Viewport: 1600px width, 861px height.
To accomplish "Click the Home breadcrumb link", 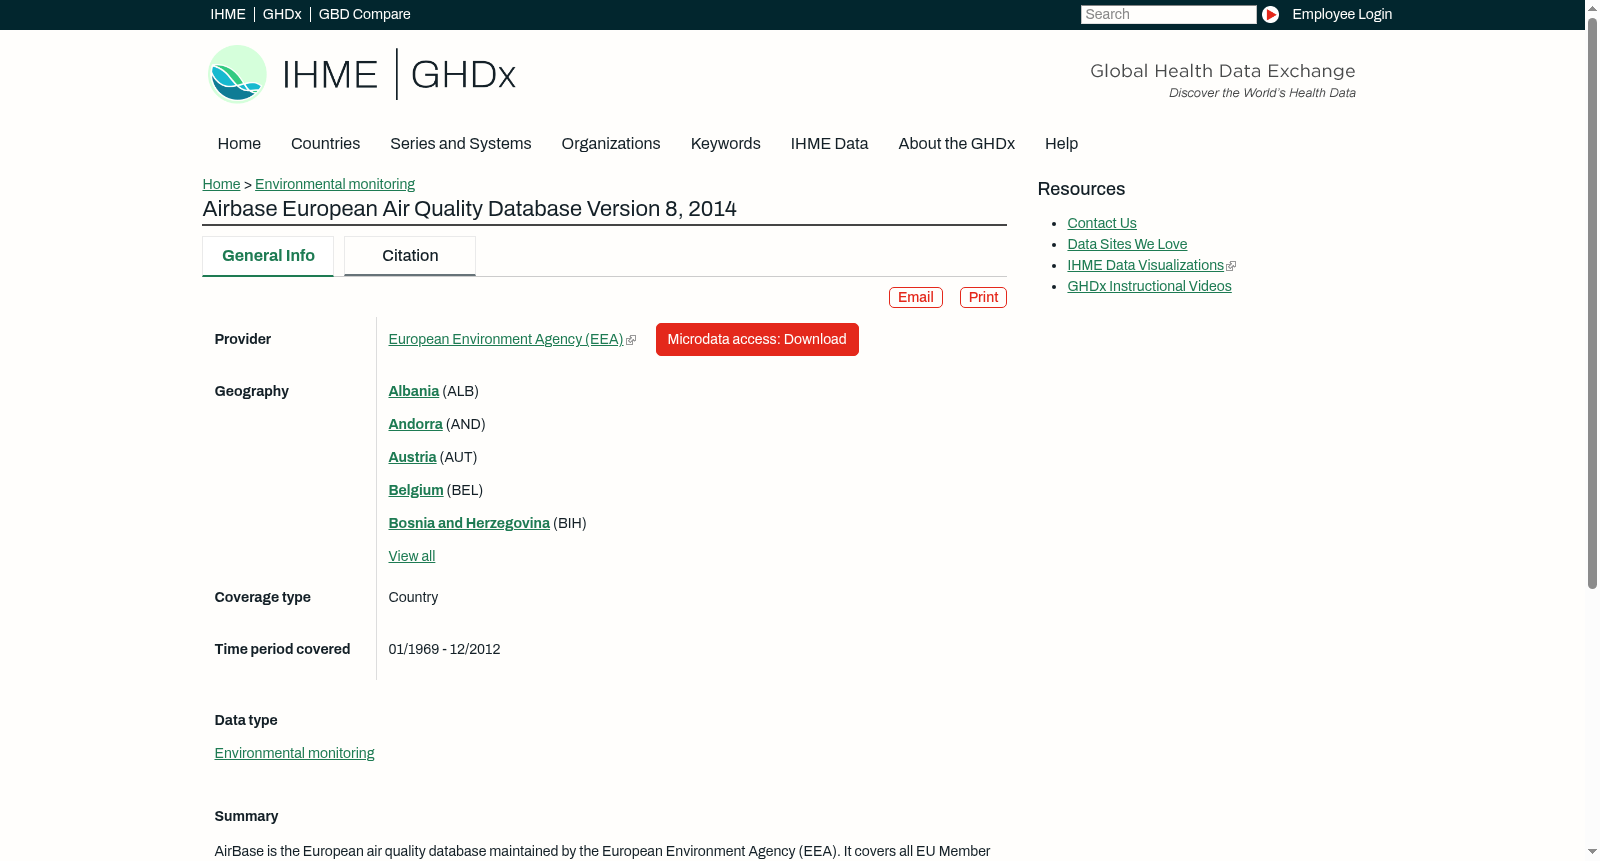I will pyautogui.click(x=221, y=184).
